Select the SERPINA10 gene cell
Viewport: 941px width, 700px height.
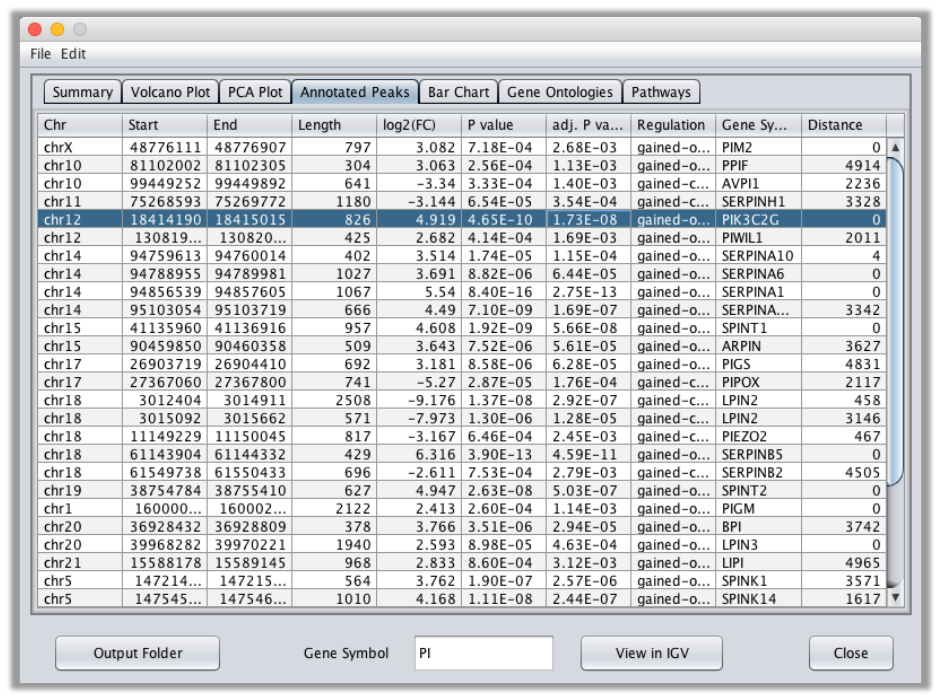(x=758, y=256)
